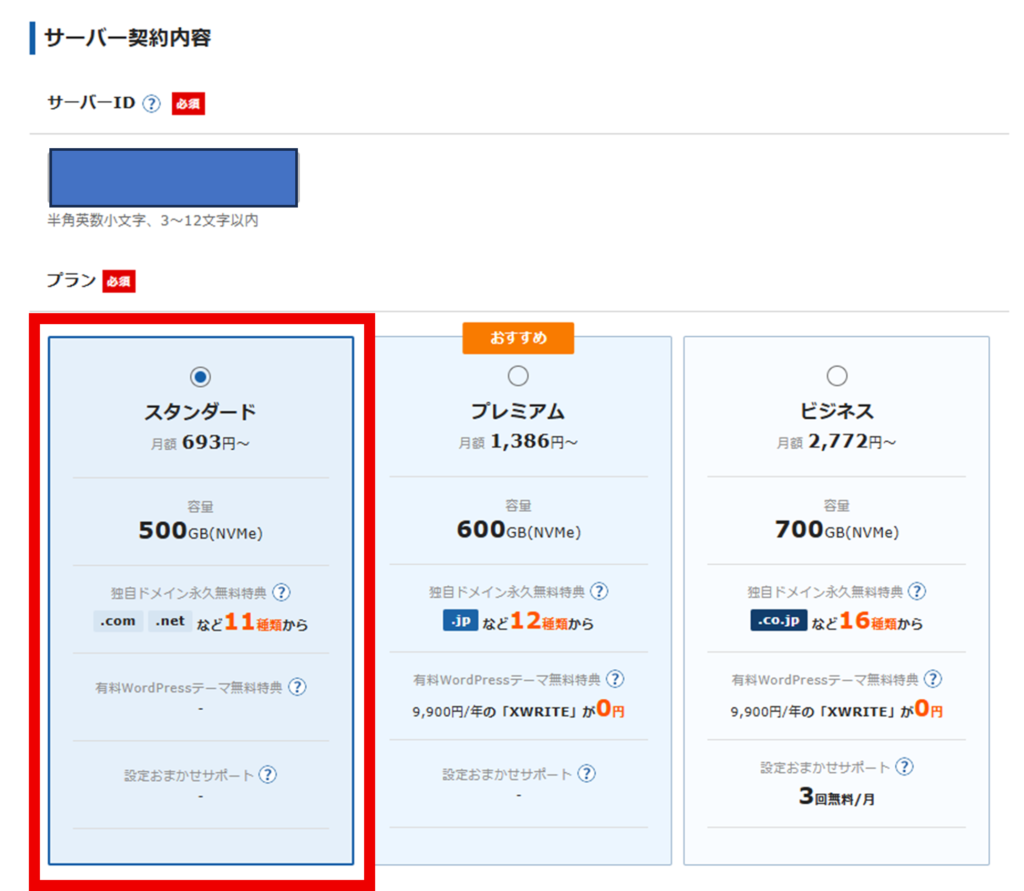Click the orange おすすめ label
1024x891 pixels.
pos(518,338)
